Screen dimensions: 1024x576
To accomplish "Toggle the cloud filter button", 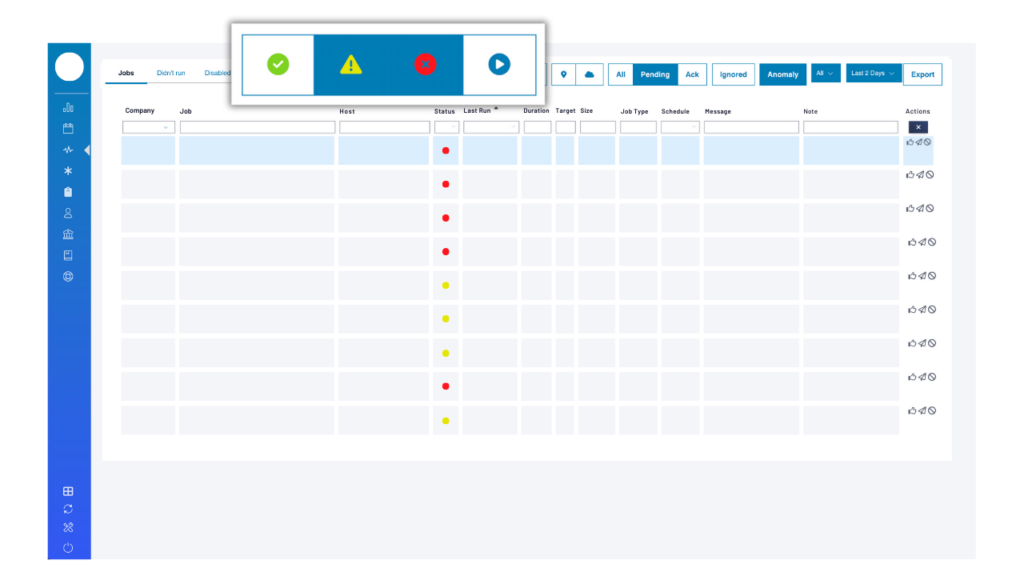I will click(x=589, y=74).
